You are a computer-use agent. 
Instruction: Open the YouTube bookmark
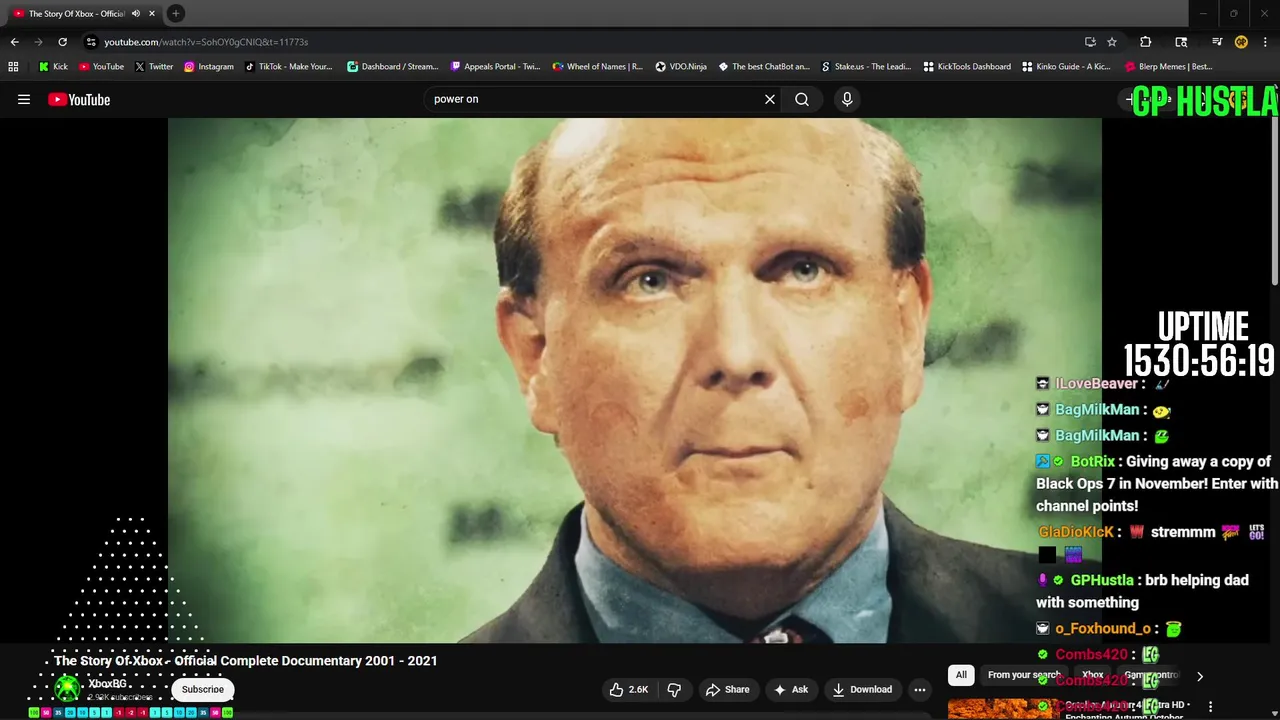coord(101,67)
